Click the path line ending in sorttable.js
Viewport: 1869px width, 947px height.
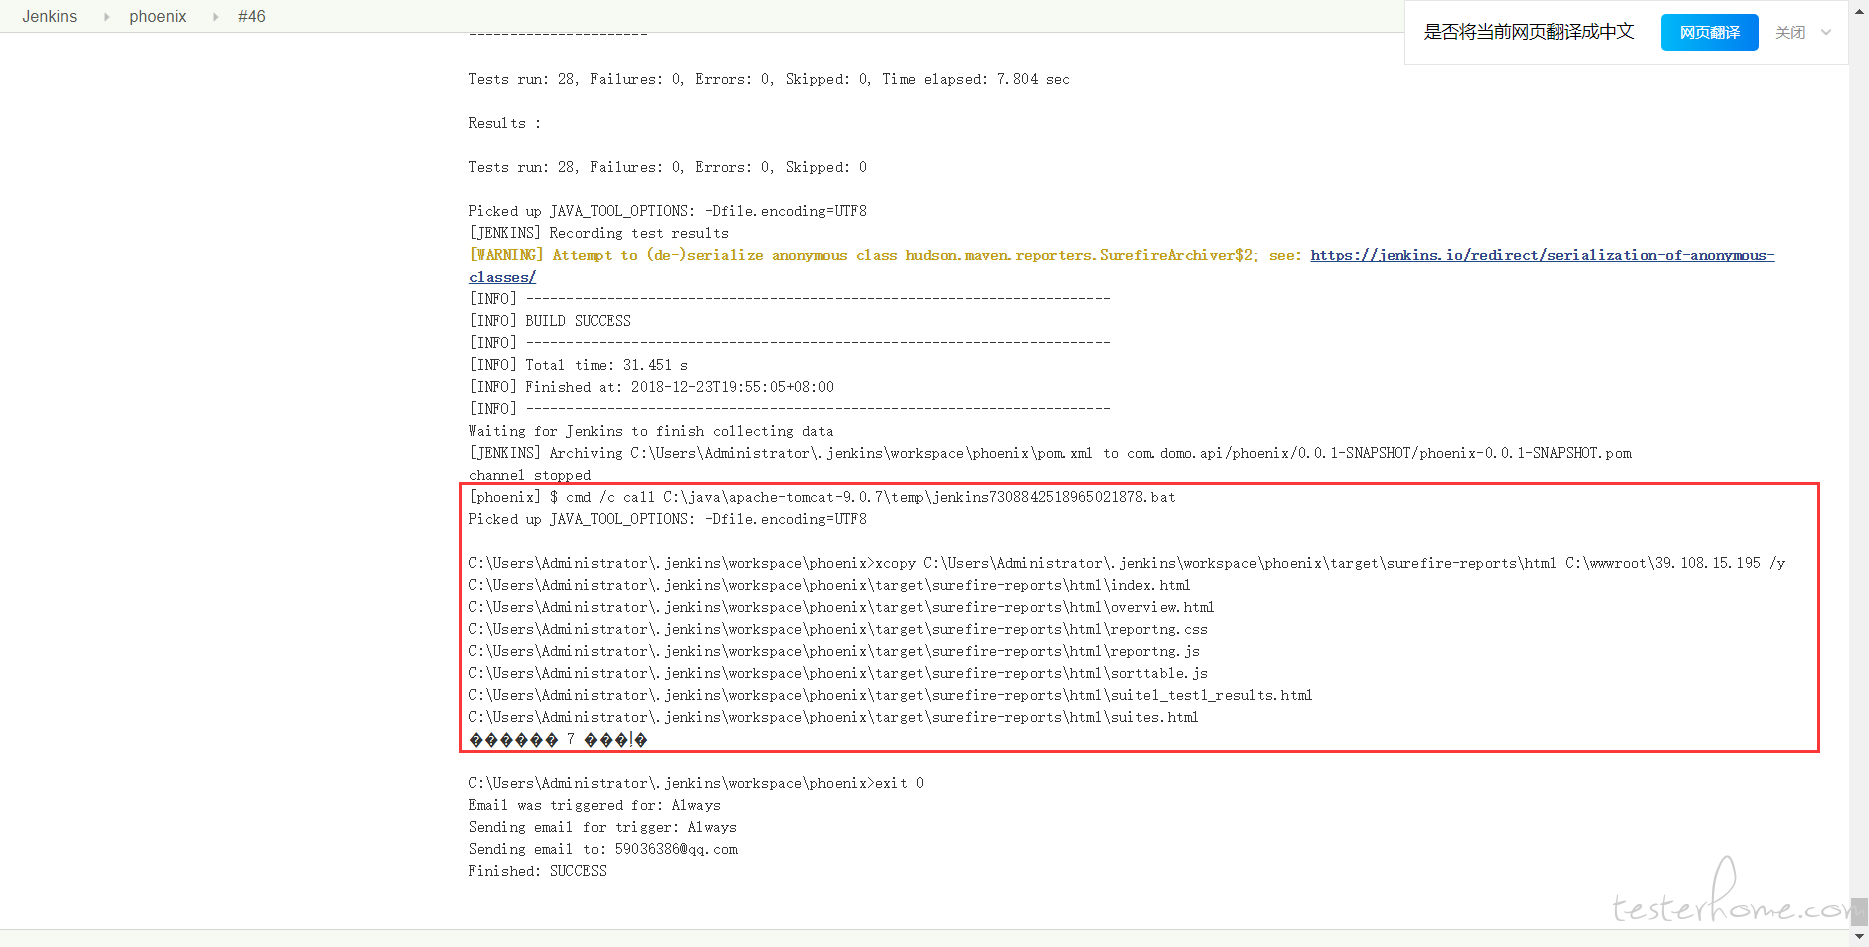pos(838,673)
